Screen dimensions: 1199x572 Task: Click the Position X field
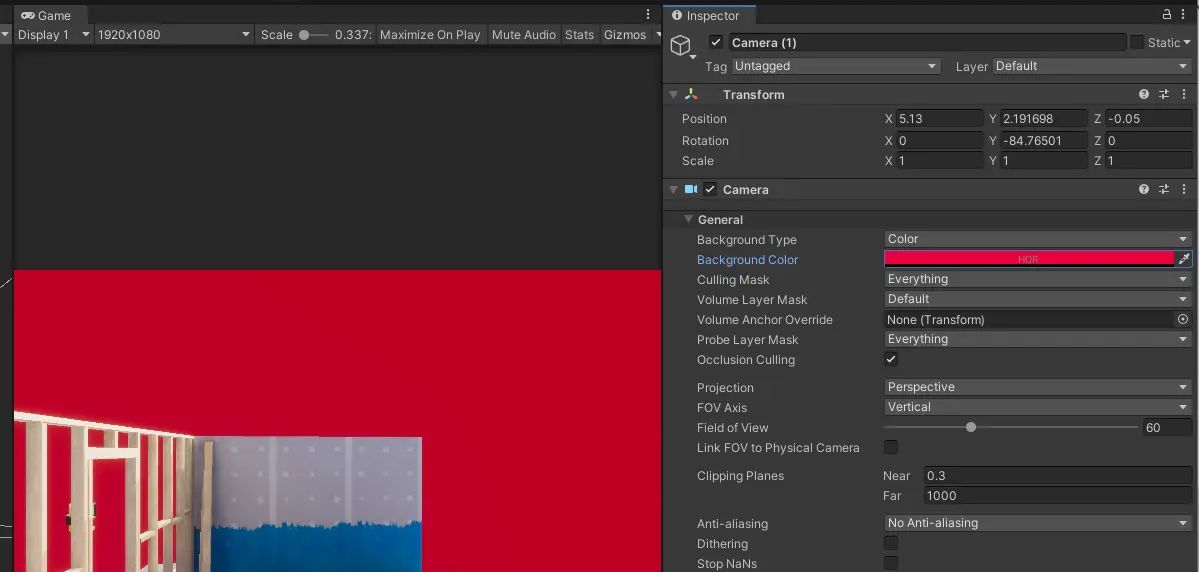coord(940,119)
